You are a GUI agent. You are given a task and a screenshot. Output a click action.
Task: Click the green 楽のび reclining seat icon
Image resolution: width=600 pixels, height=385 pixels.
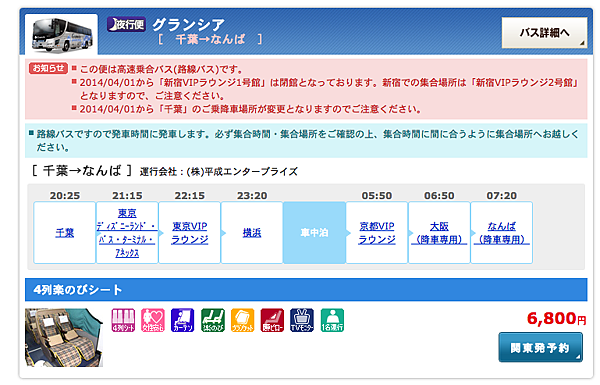tap(213, 320)
